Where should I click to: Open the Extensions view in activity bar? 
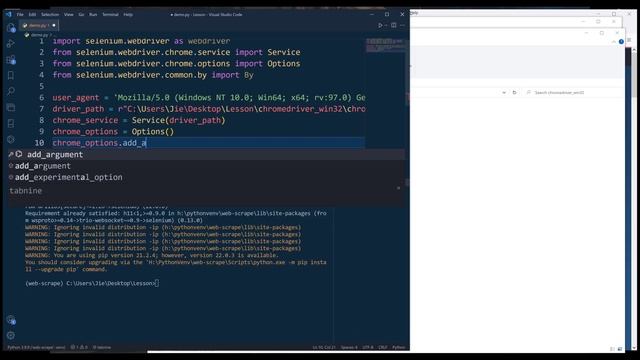tap(11, 60)
